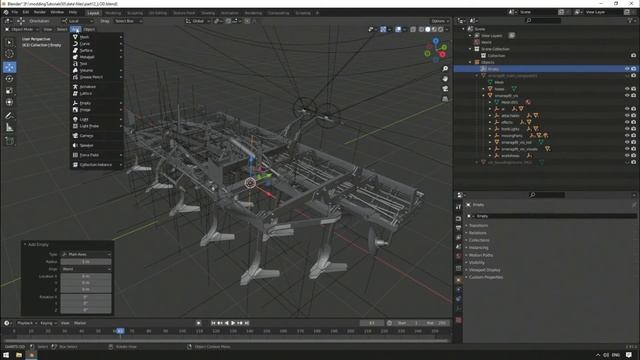The width and height of the screenshot is (640, 360).
Task: Open the outliner filter funnel icon
Action: click(630, 20)
